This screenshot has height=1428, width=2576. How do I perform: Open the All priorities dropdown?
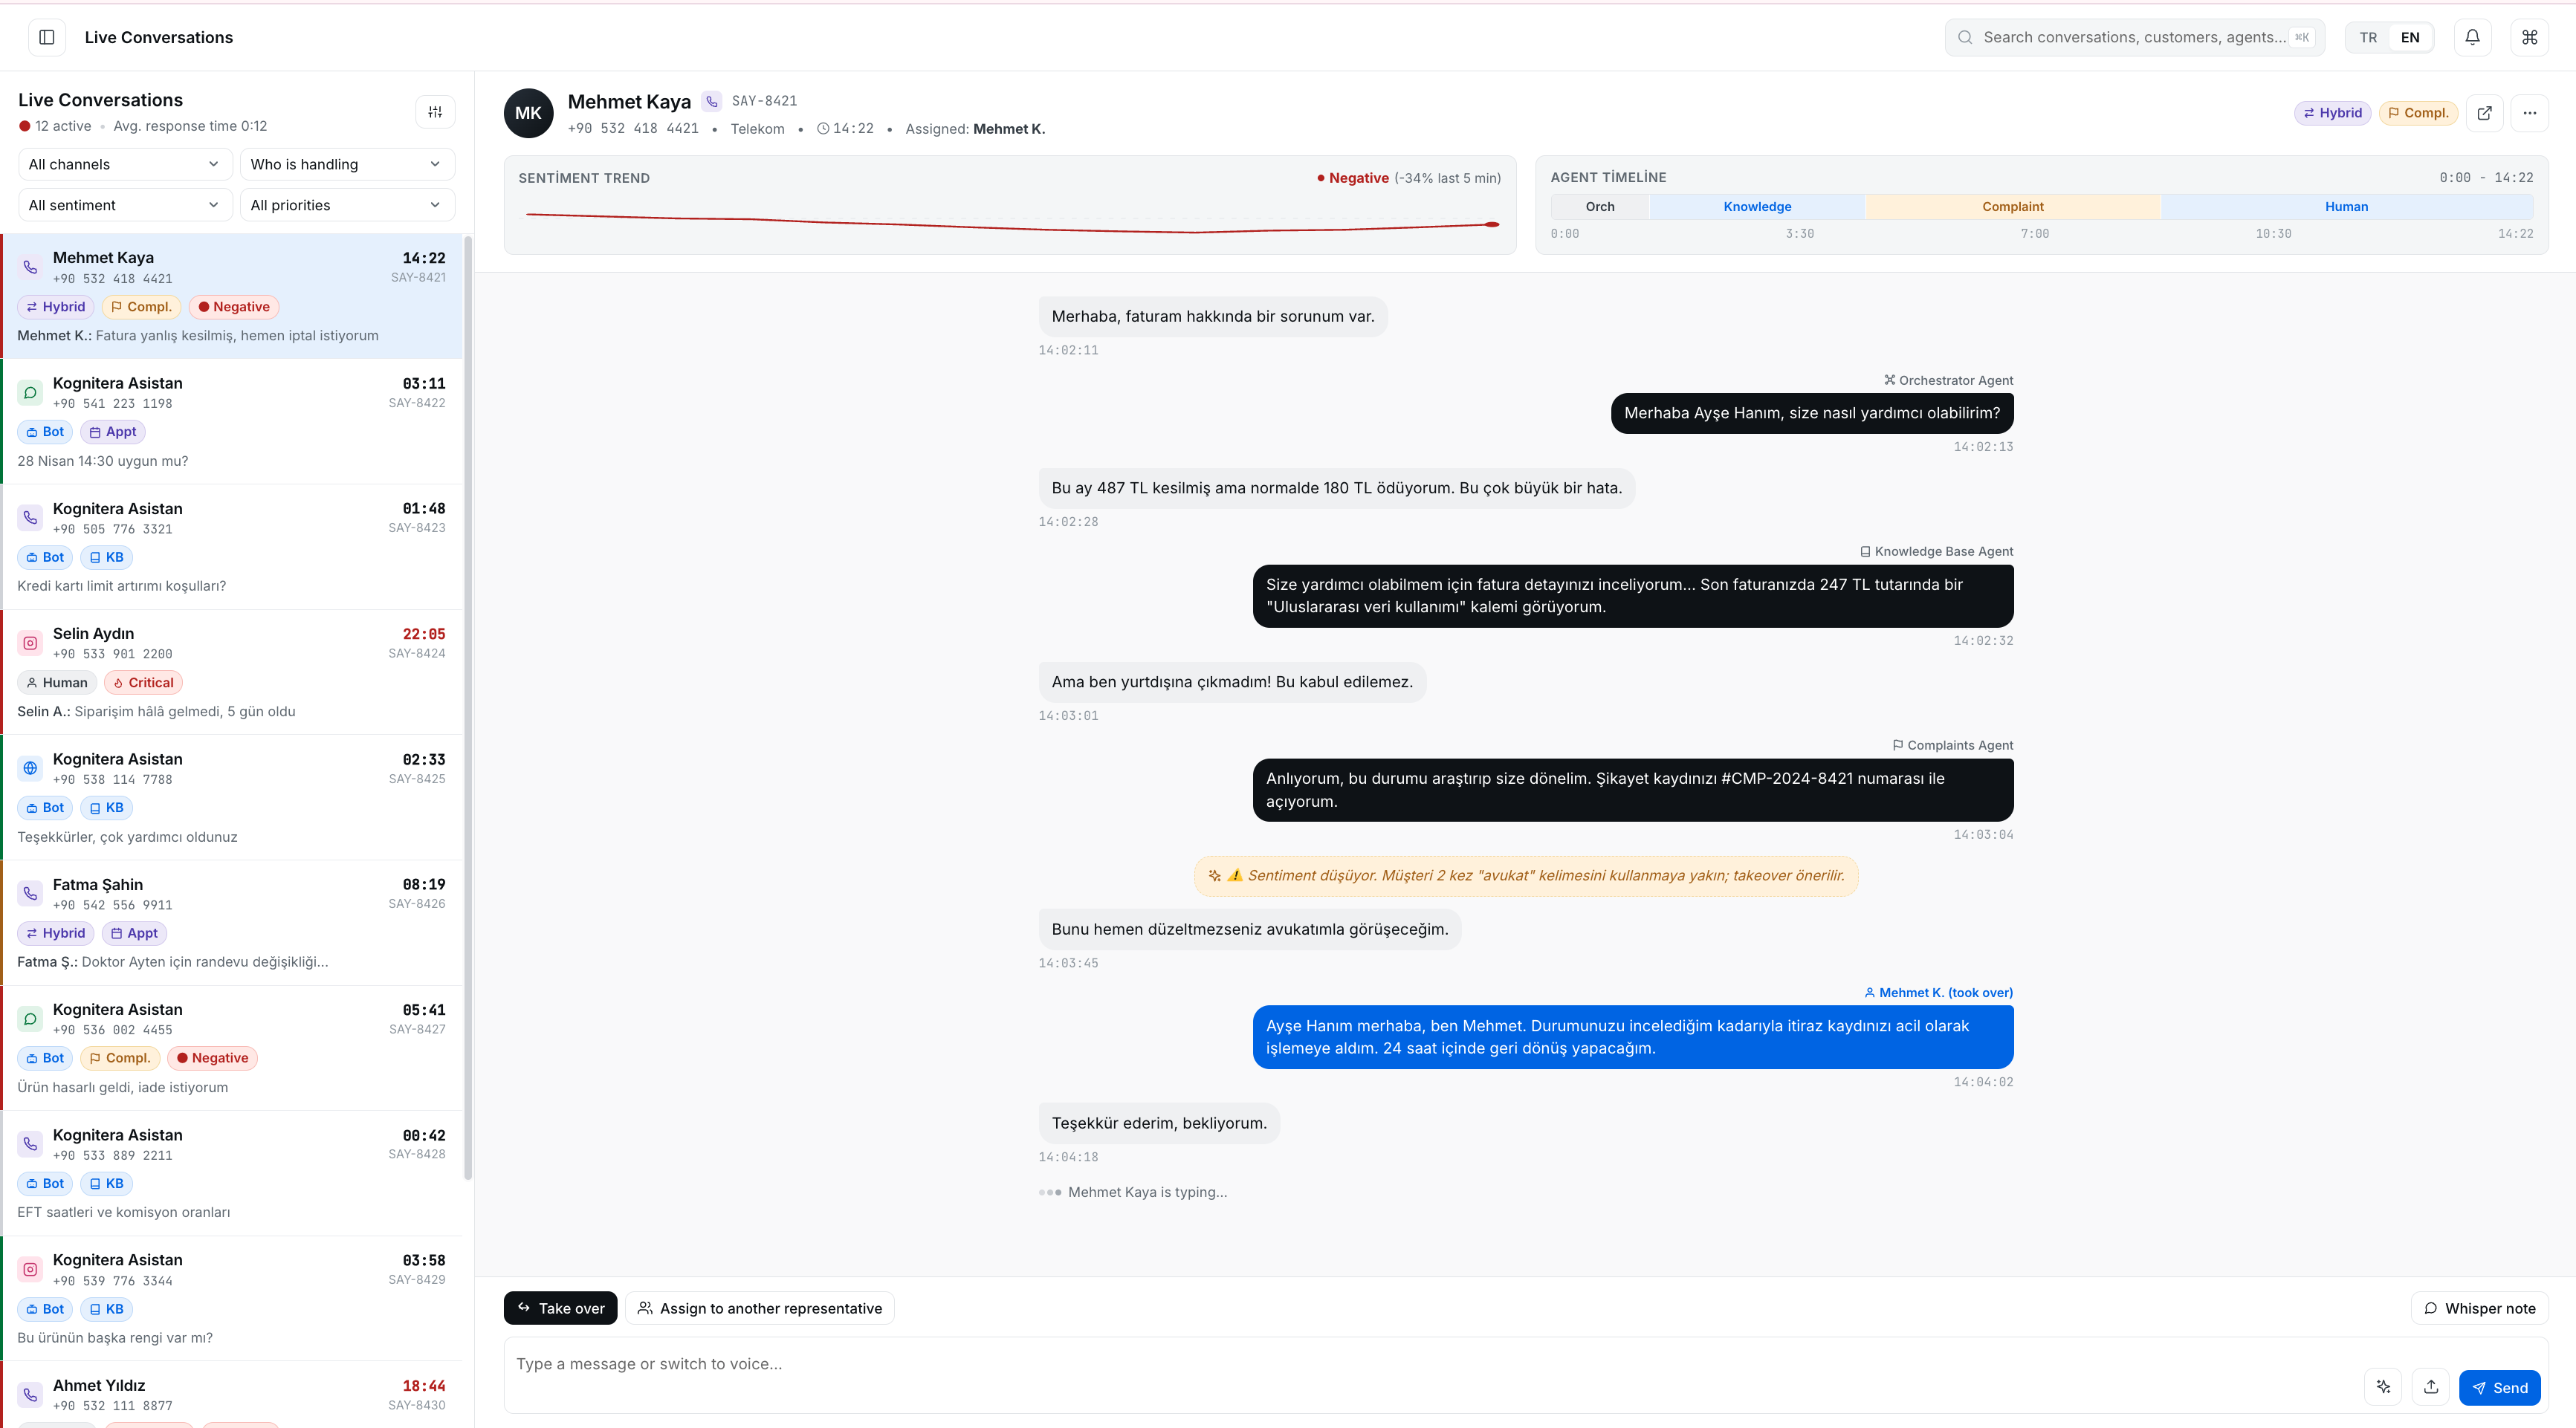point(347,205)
